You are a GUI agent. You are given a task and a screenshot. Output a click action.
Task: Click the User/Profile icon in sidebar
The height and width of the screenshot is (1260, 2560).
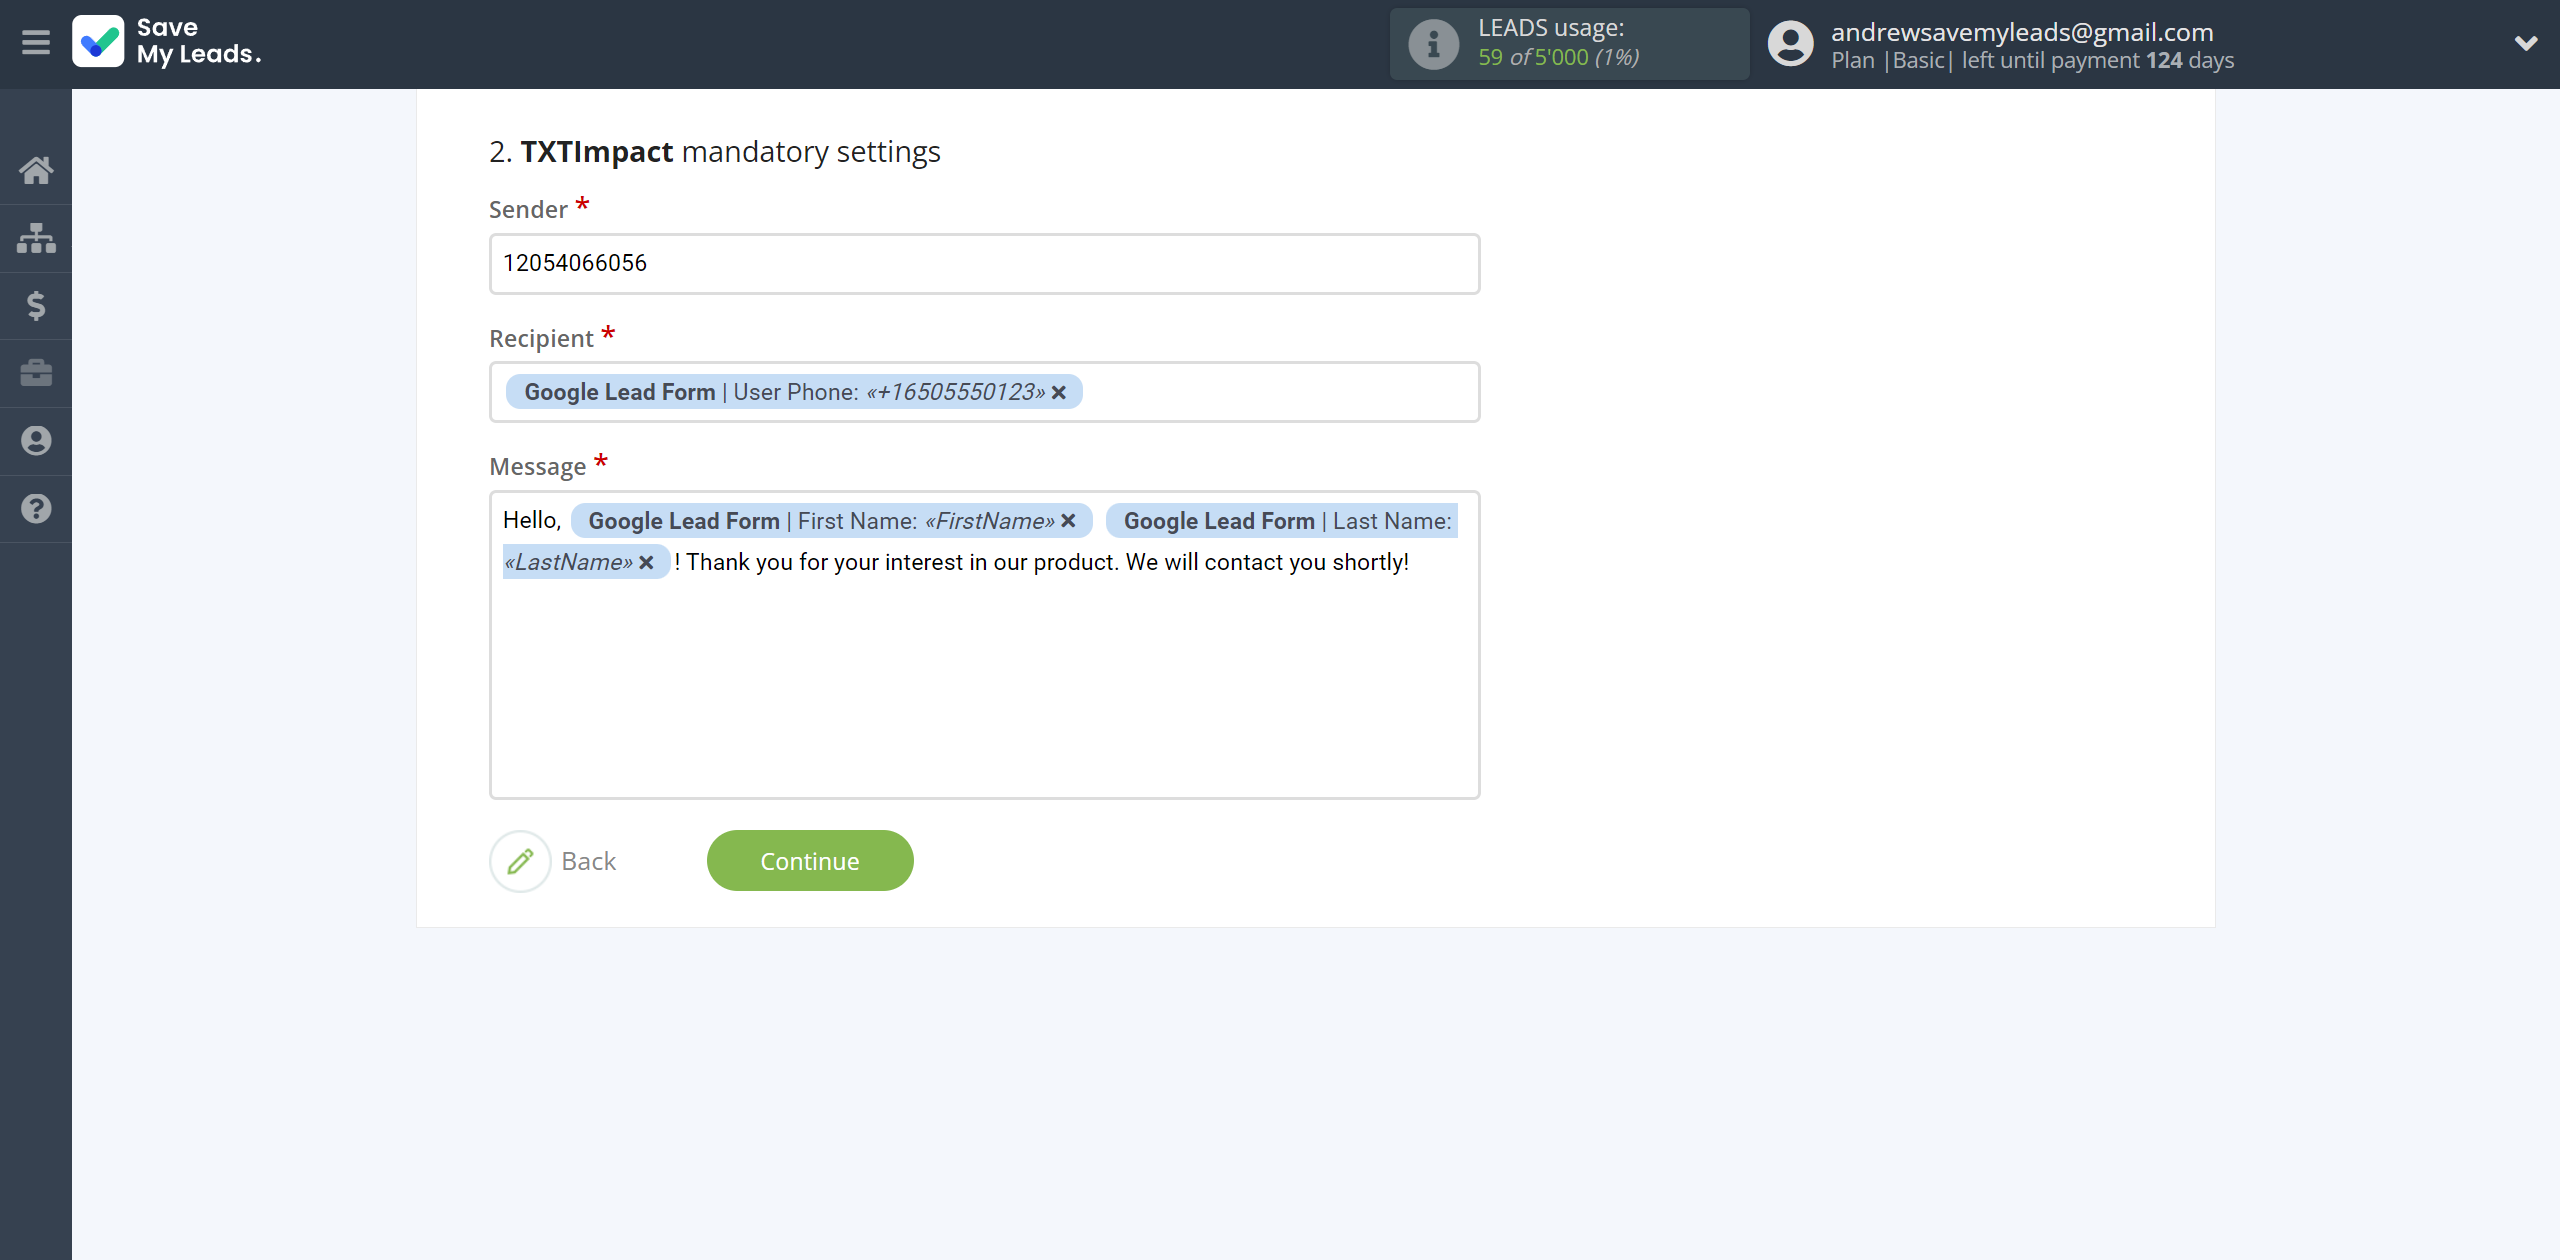tap(36, 441)
